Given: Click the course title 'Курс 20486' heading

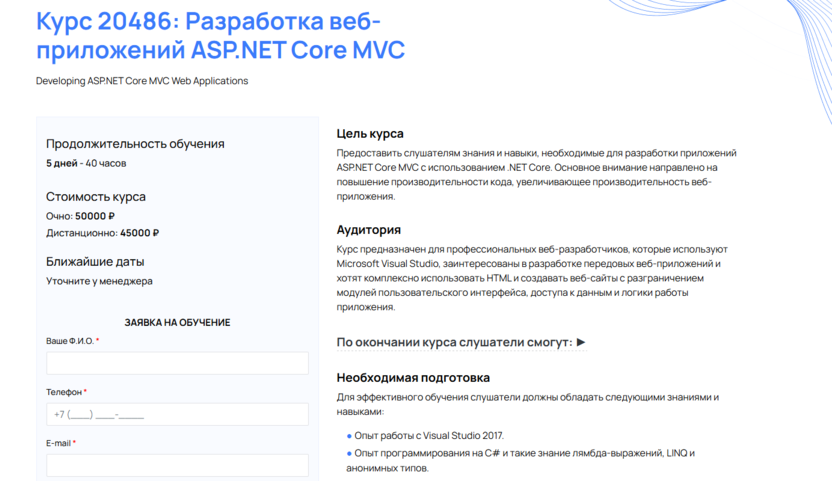Looking at the screenshot, I should [220, 36].
